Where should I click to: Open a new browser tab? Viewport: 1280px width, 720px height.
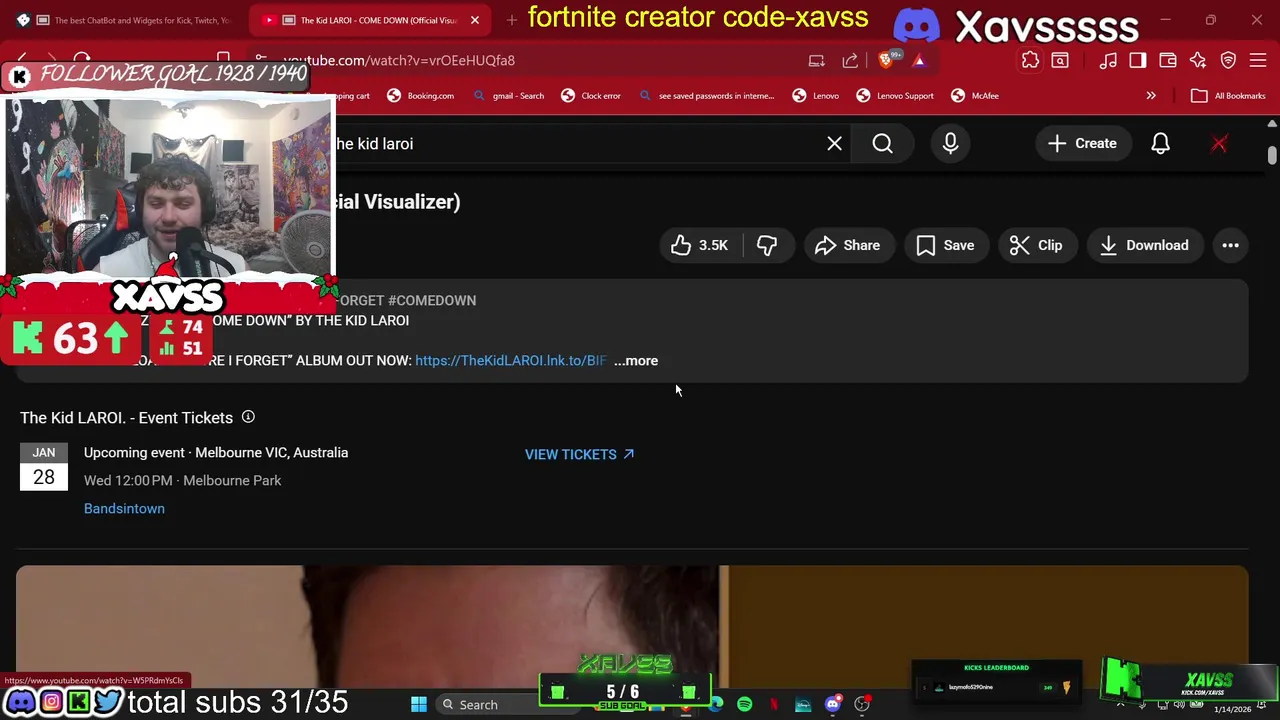pyautogui.click(x=511, y=19)
